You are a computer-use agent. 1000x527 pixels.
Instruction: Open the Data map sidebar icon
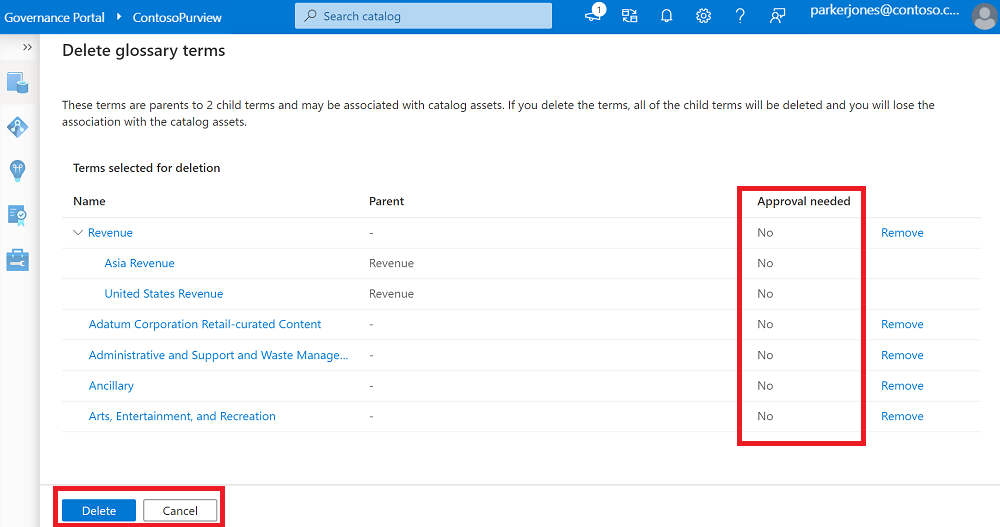[x=18, y=128]
